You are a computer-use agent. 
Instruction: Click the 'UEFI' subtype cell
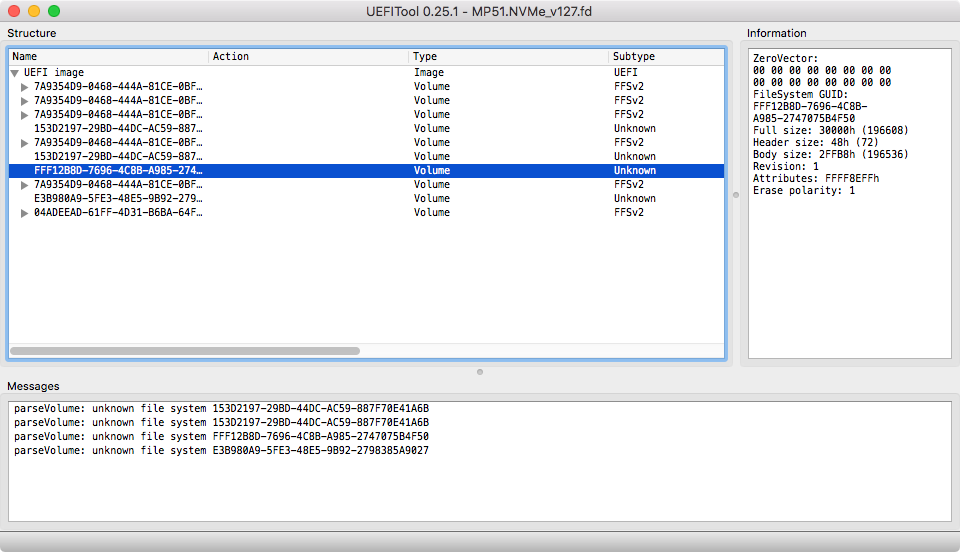pyautogui.click(x=626, y=72)
